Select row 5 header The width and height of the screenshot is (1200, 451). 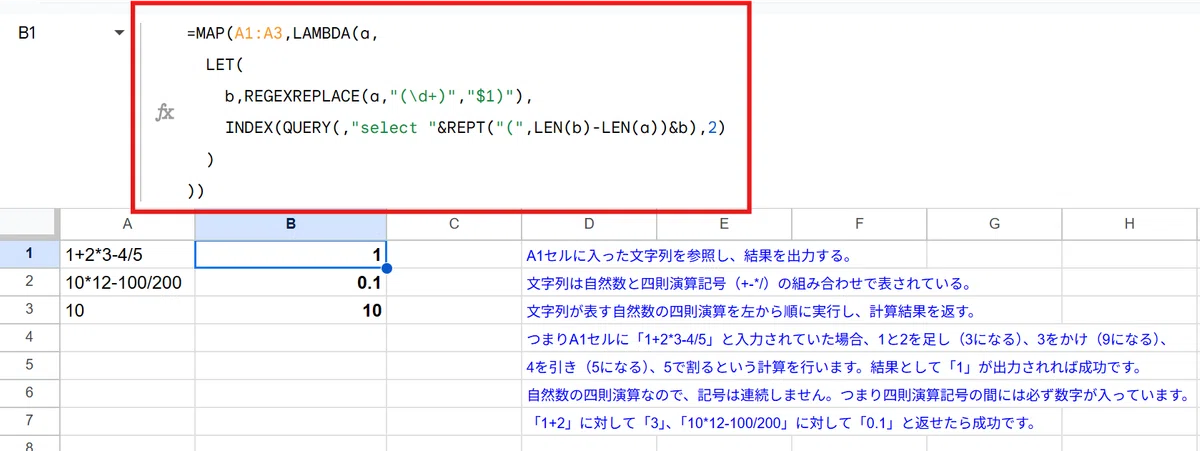[x=29, y=367]
